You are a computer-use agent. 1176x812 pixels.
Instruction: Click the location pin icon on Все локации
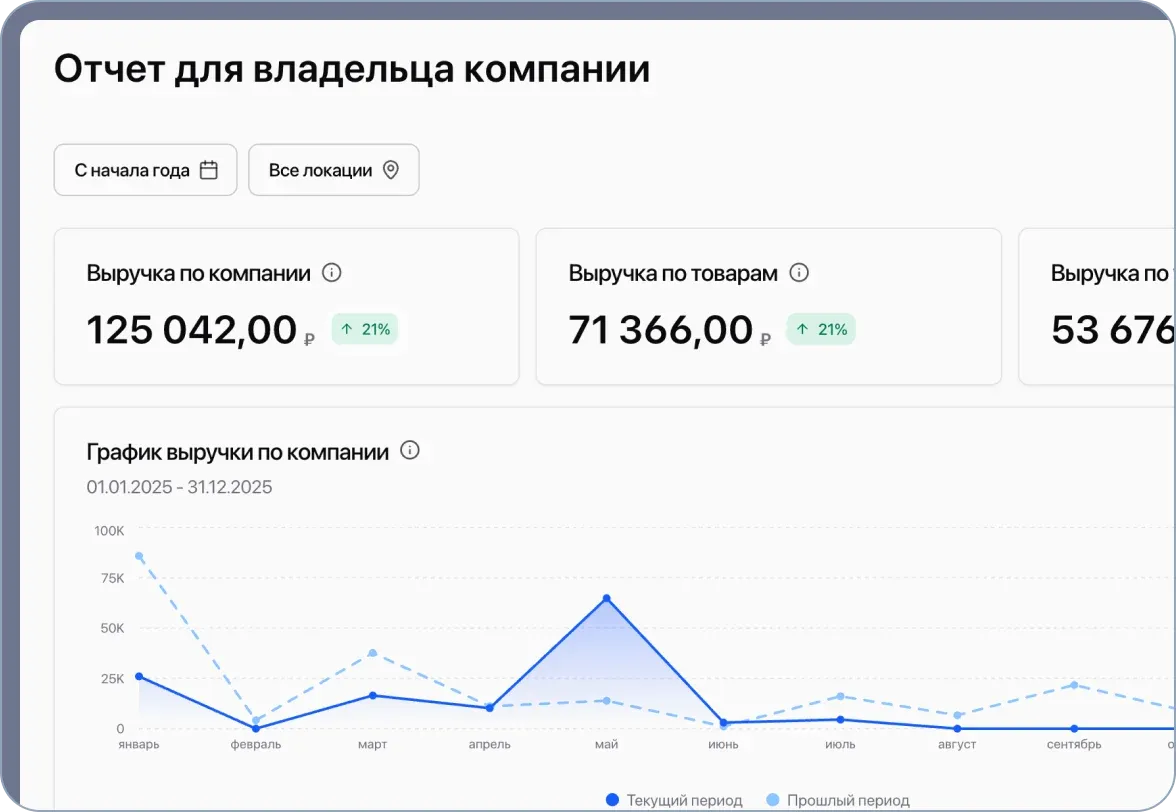(x=392, y=170)
